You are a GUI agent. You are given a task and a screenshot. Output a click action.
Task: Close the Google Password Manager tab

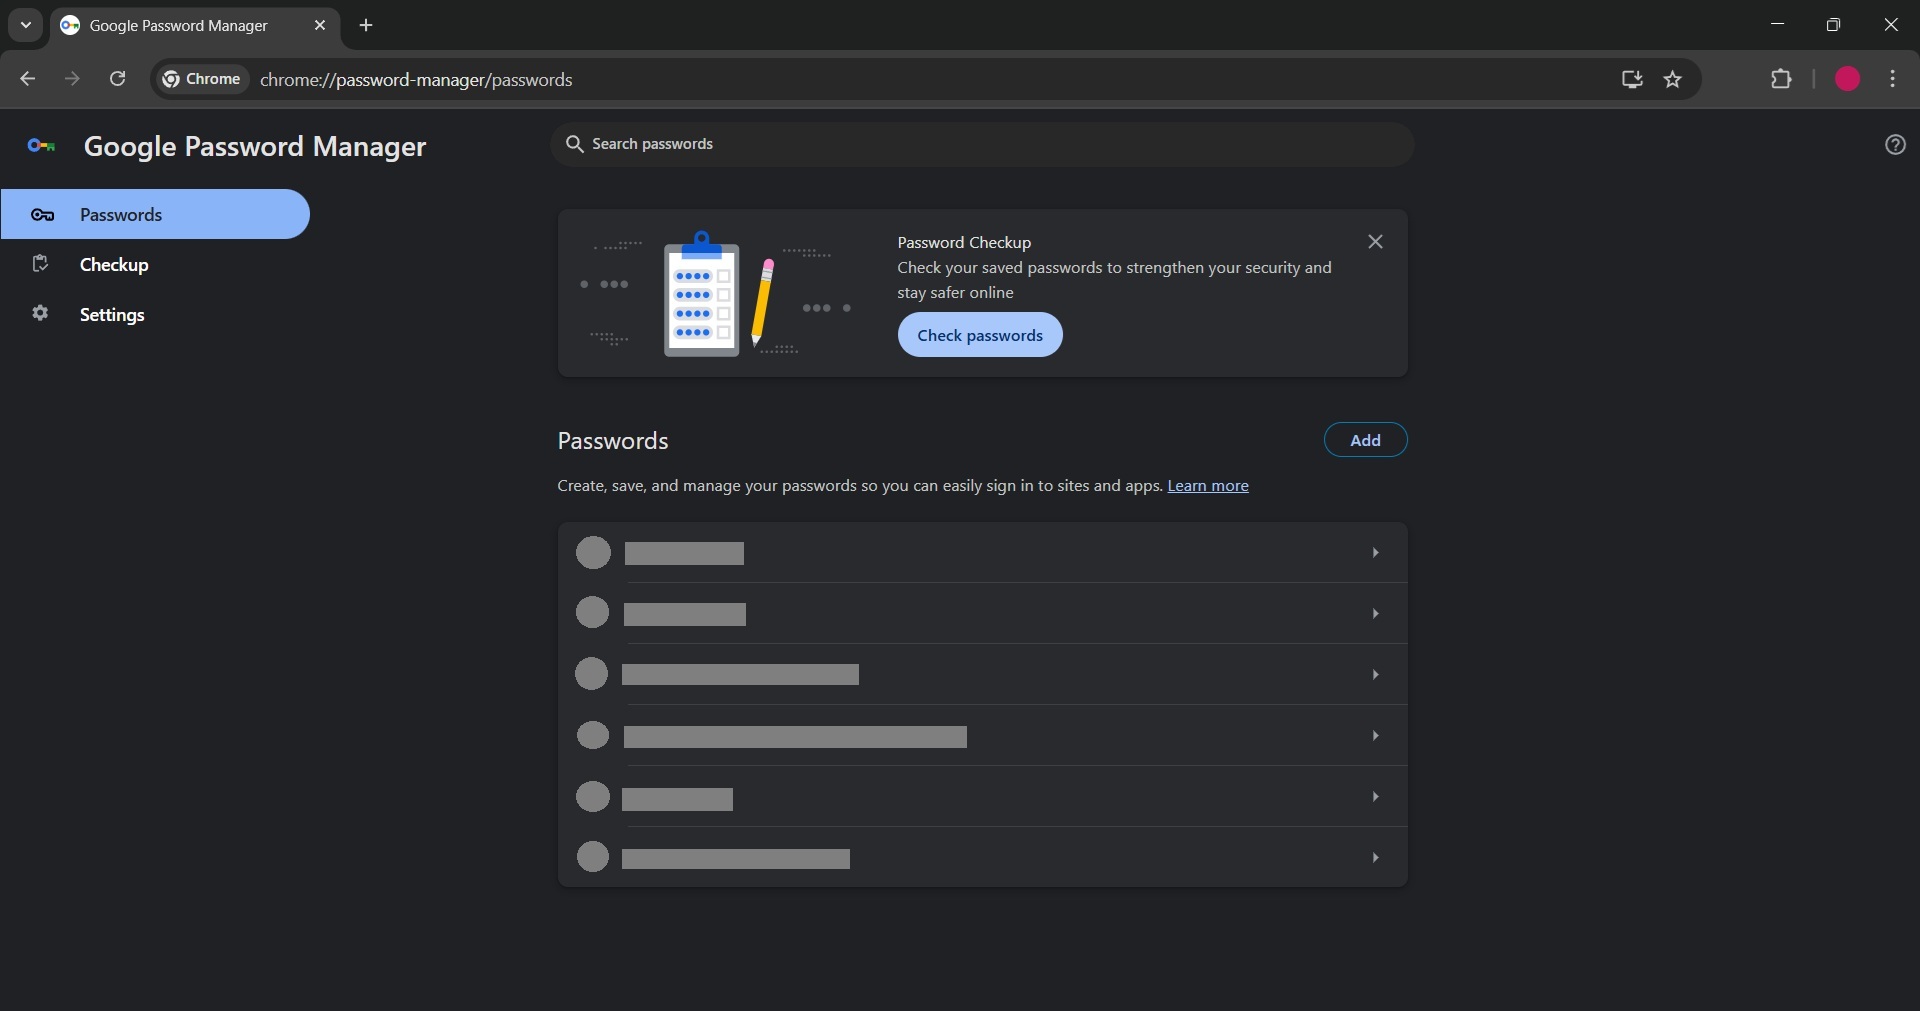[320, 25]
